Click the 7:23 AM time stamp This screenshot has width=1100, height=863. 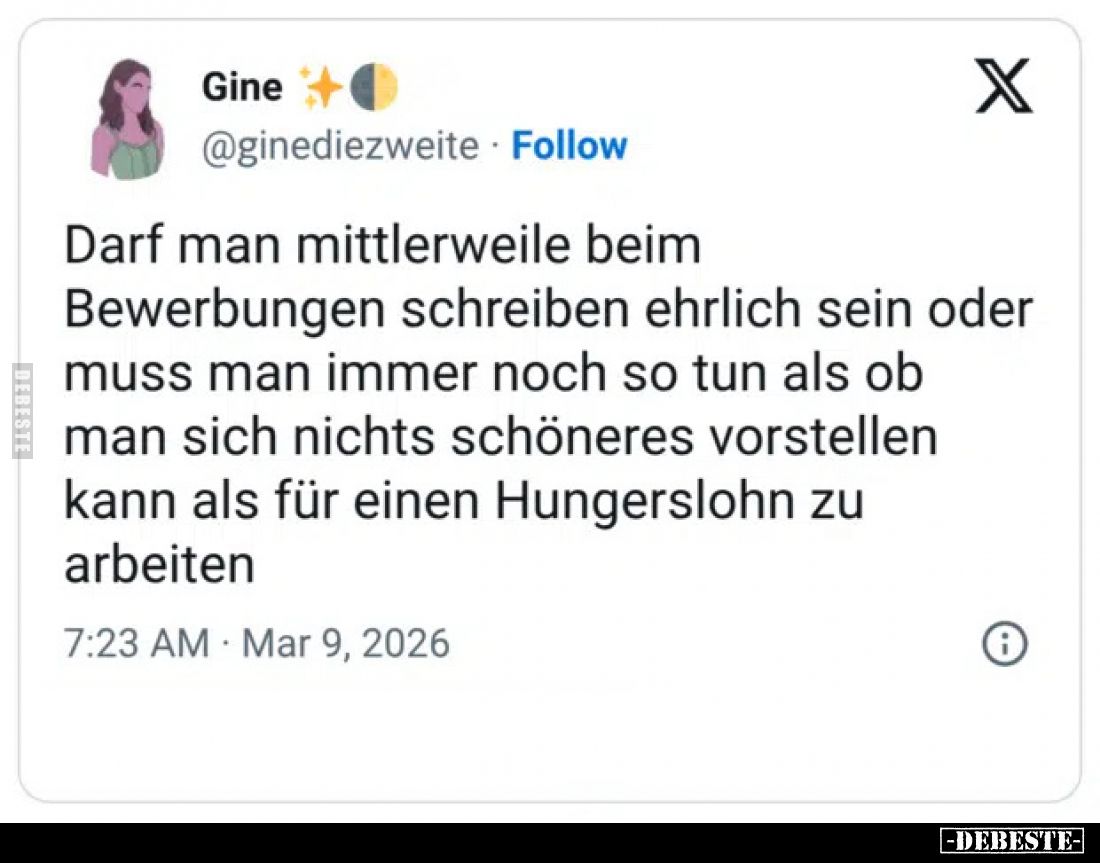(x=136, y=643)
